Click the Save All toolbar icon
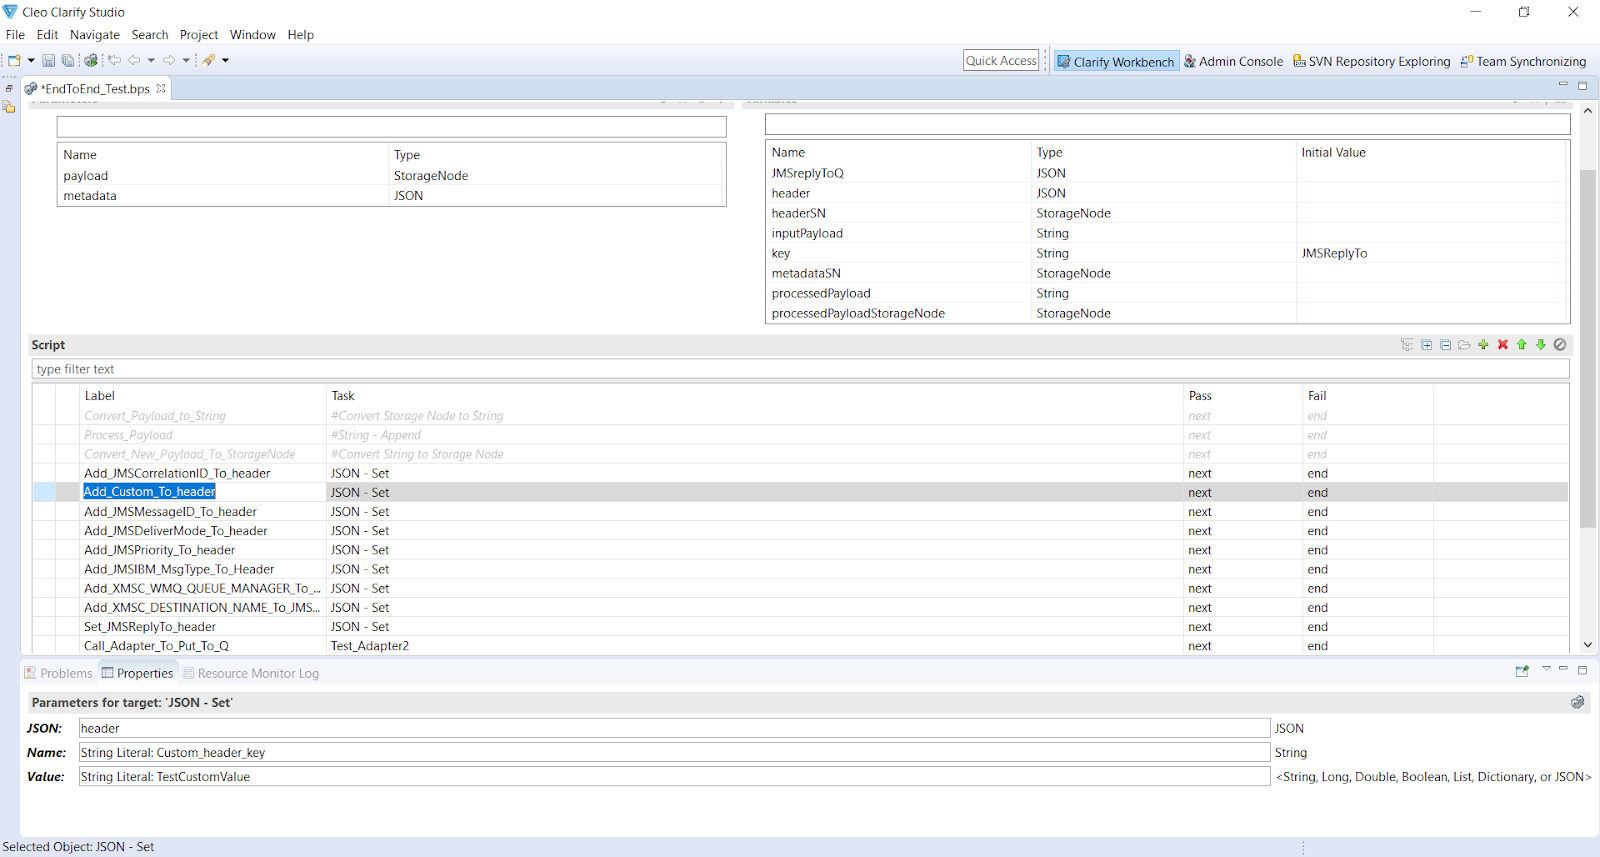 pyautogui.click(x=68, y=60)
